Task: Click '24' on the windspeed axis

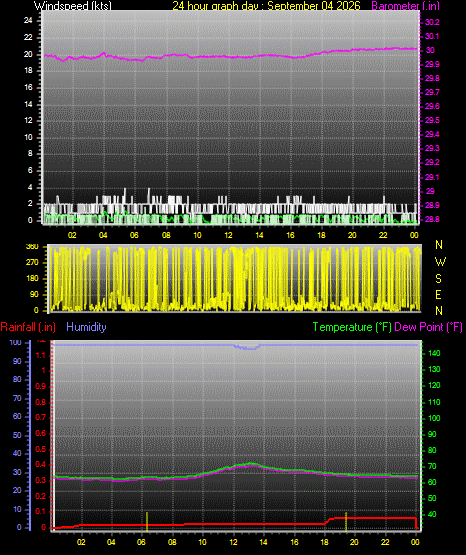Action: point(28,20)
